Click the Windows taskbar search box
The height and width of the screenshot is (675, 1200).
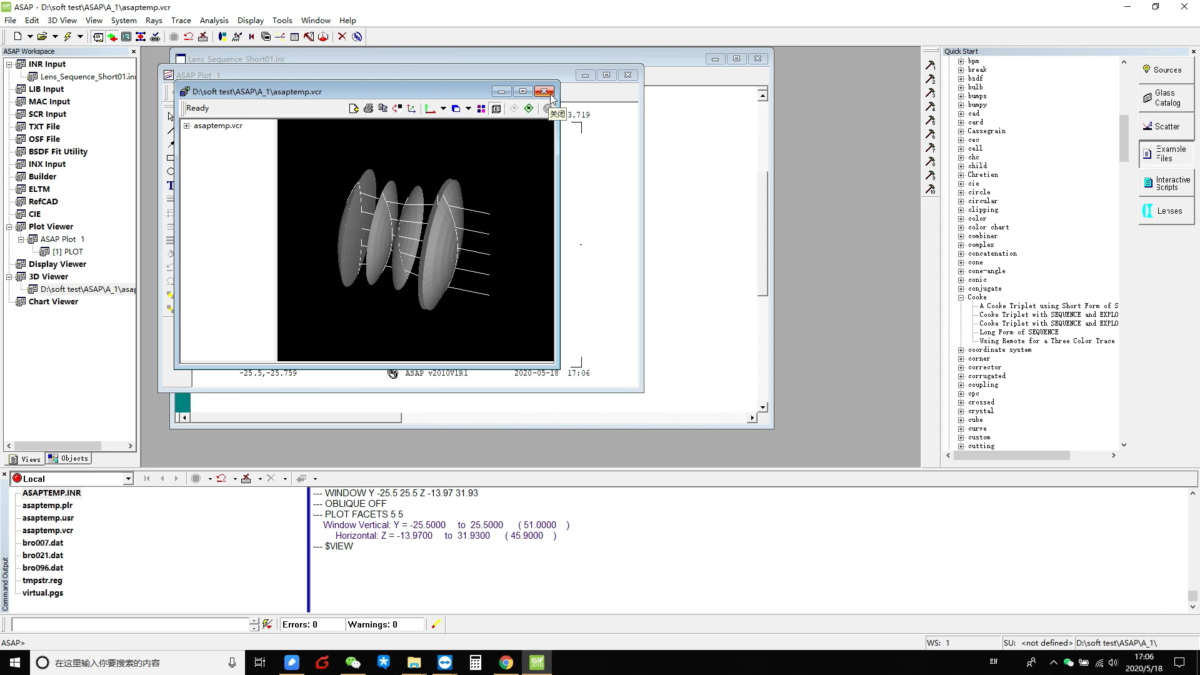tap(137, 662)
